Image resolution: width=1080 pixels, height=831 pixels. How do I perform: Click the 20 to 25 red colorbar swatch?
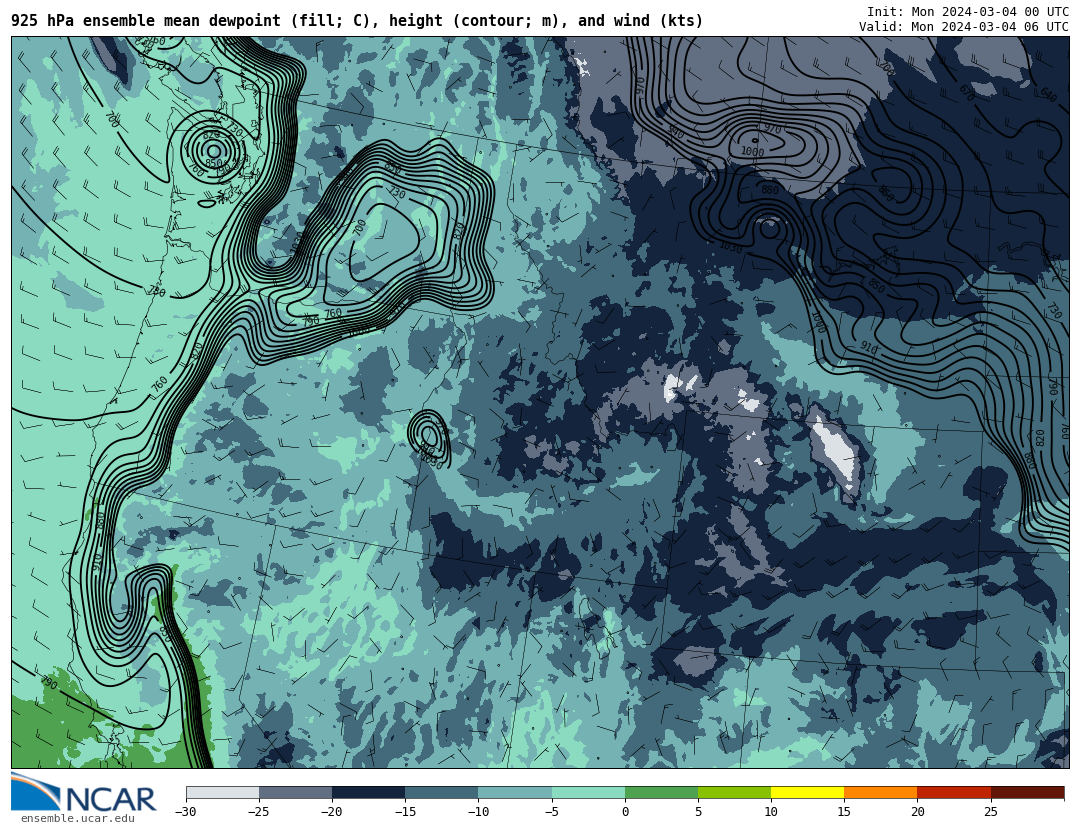(954, 792)
